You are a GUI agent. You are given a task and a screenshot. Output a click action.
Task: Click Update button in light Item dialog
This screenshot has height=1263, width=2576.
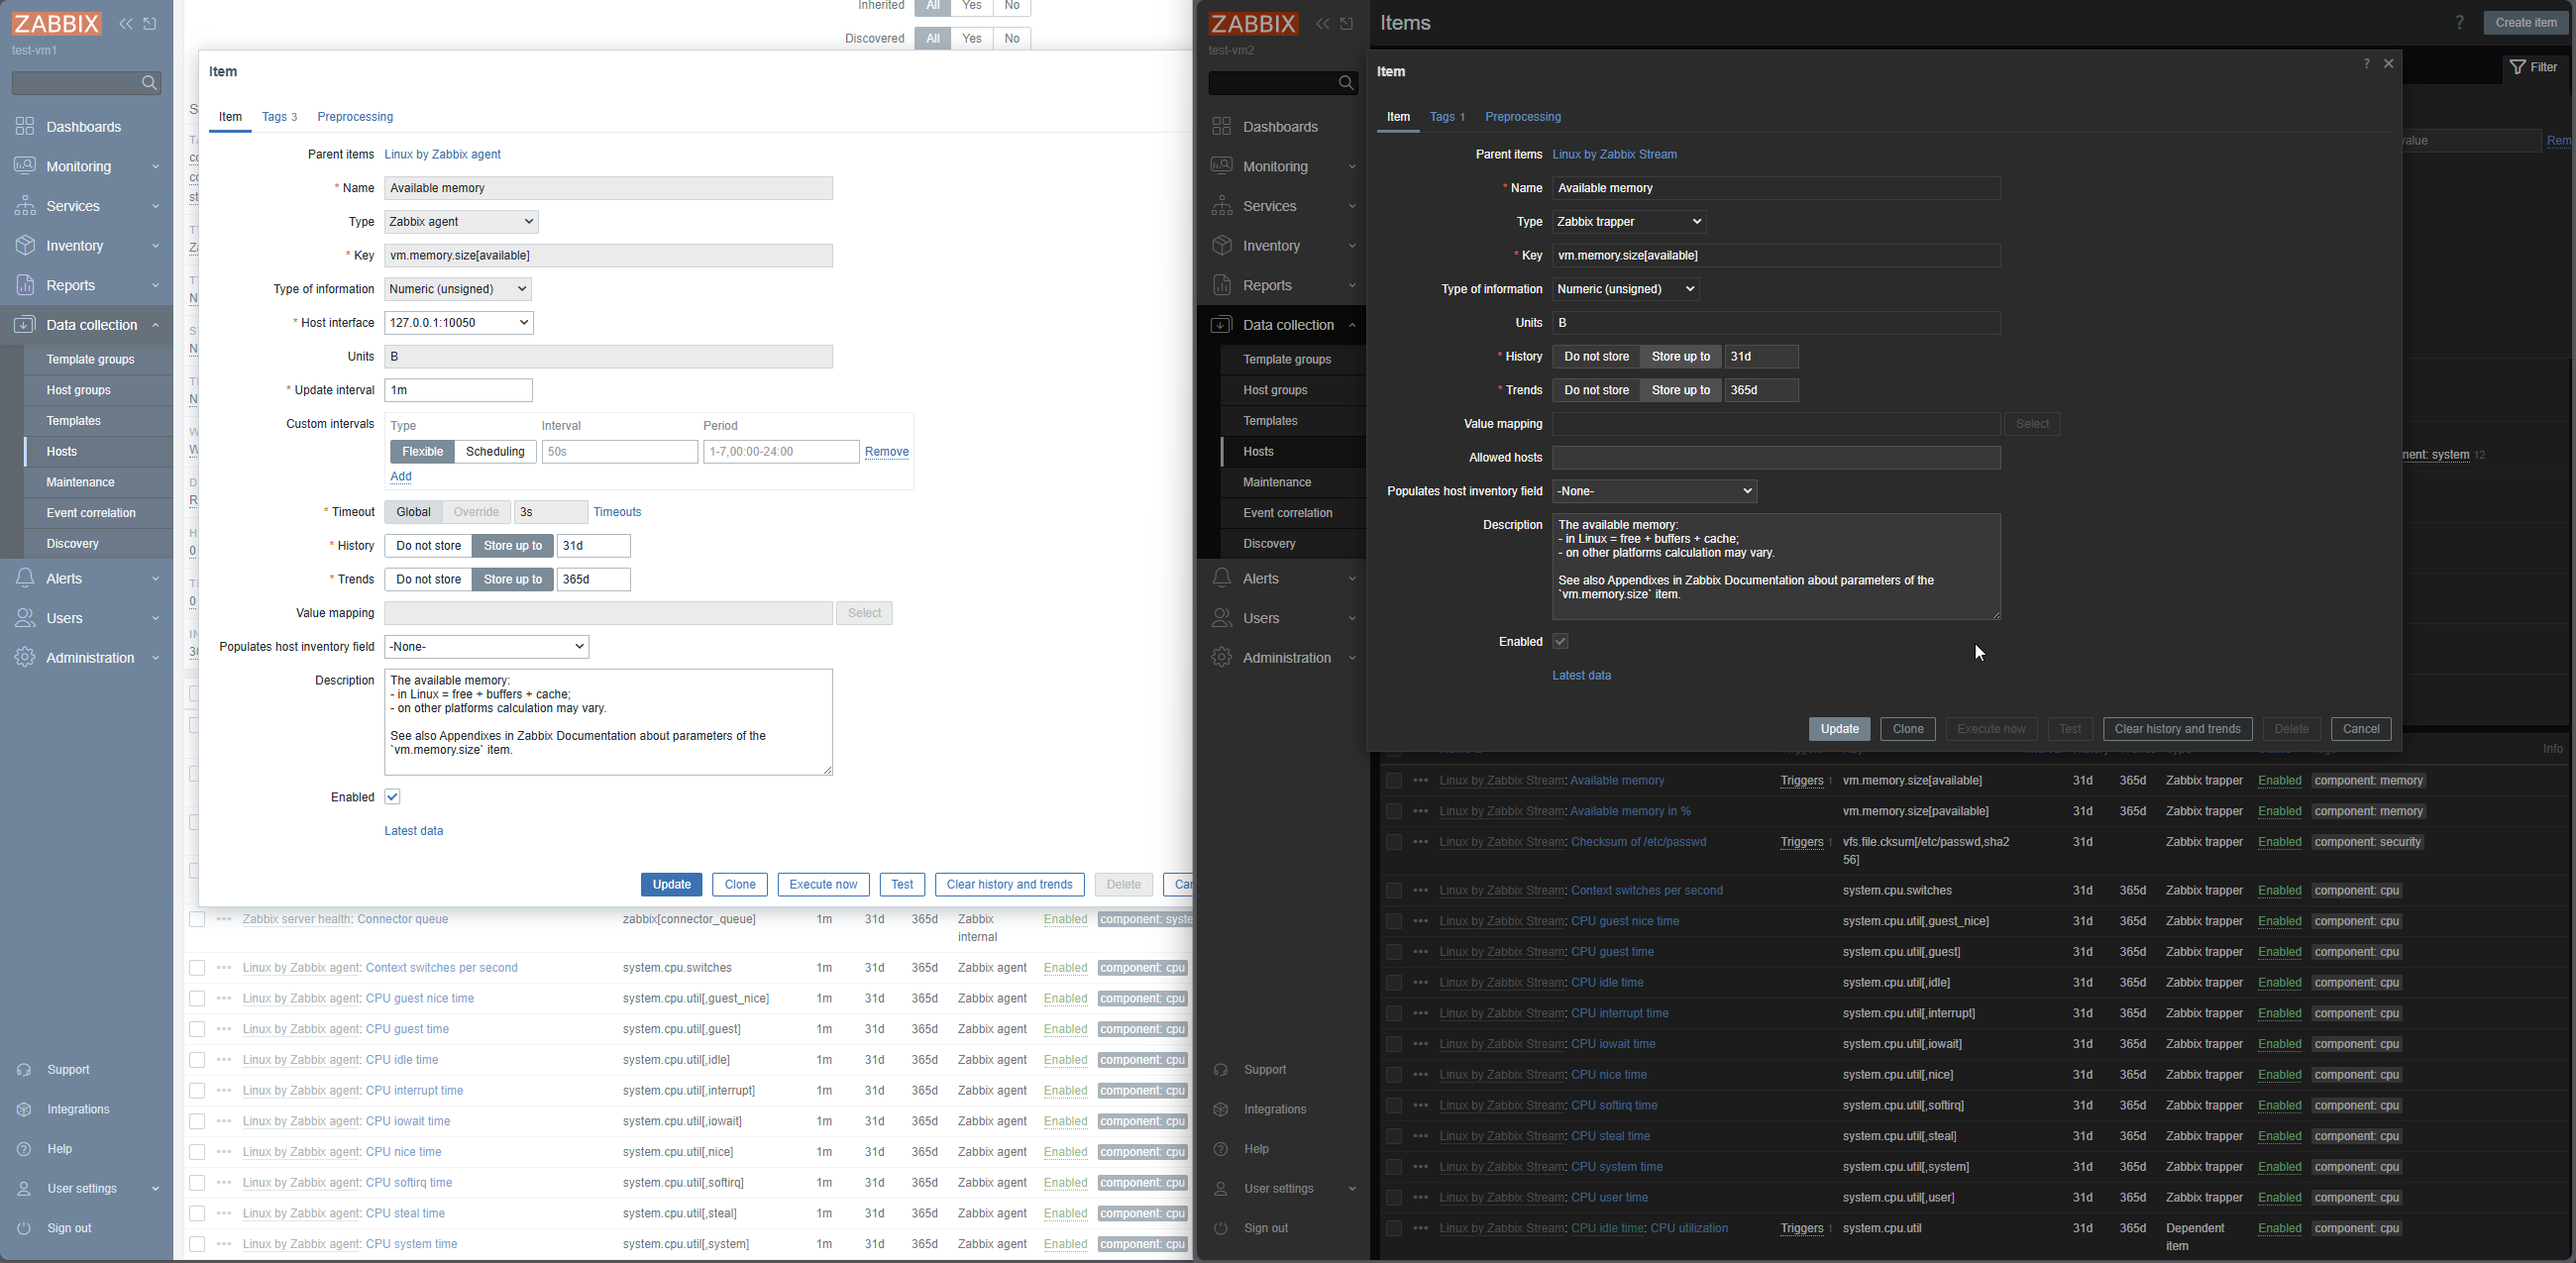pos(671,885)
